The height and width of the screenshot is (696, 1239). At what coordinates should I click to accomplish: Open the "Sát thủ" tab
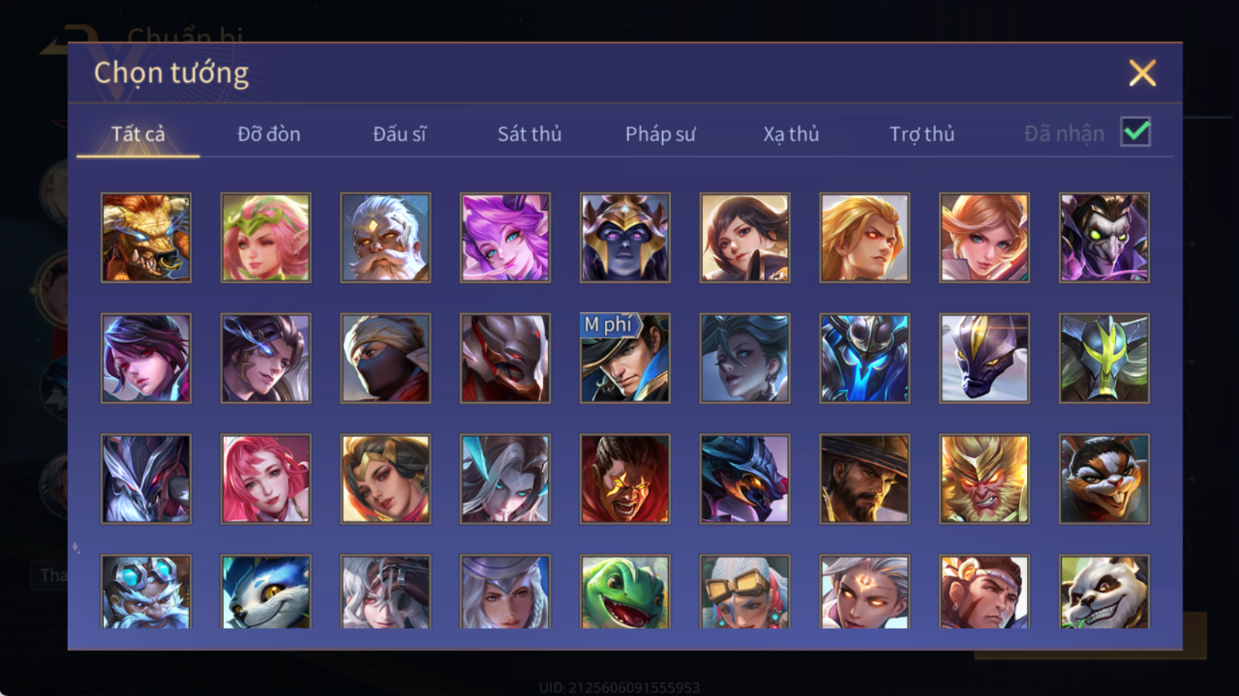pos(529,134)
